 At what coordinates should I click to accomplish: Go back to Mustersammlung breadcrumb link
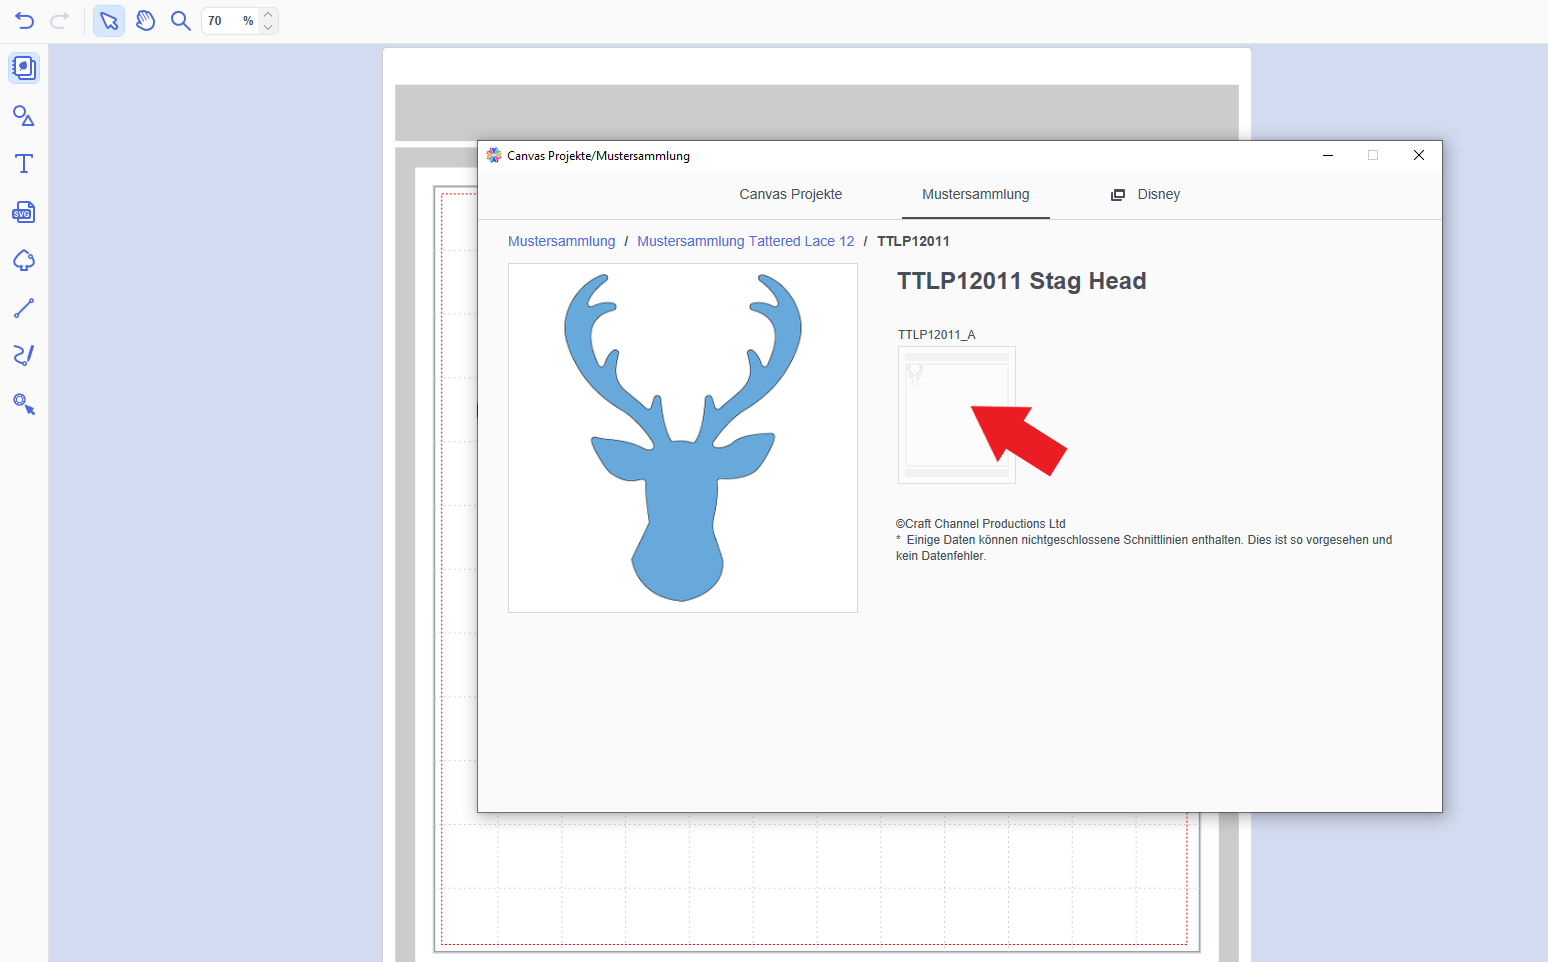point(561,241)
